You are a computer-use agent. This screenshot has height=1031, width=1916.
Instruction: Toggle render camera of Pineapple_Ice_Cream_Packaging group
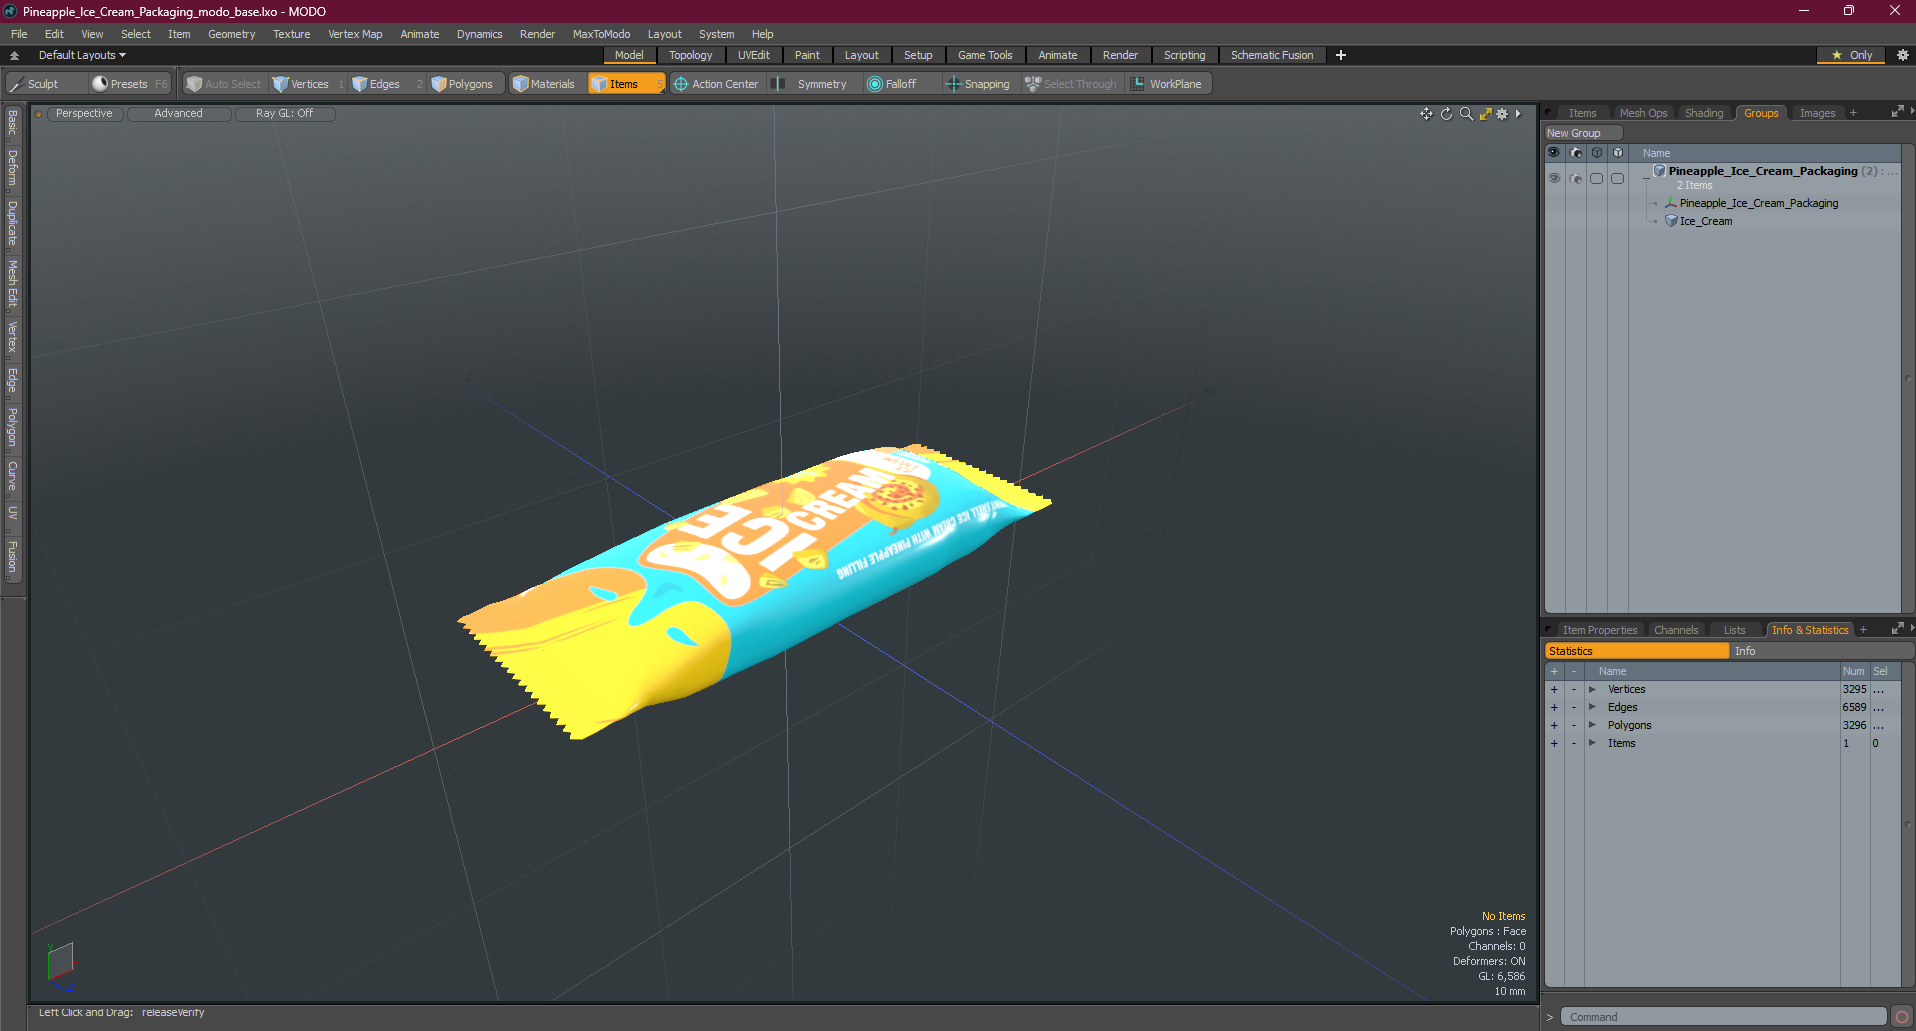click(1576, 178)
